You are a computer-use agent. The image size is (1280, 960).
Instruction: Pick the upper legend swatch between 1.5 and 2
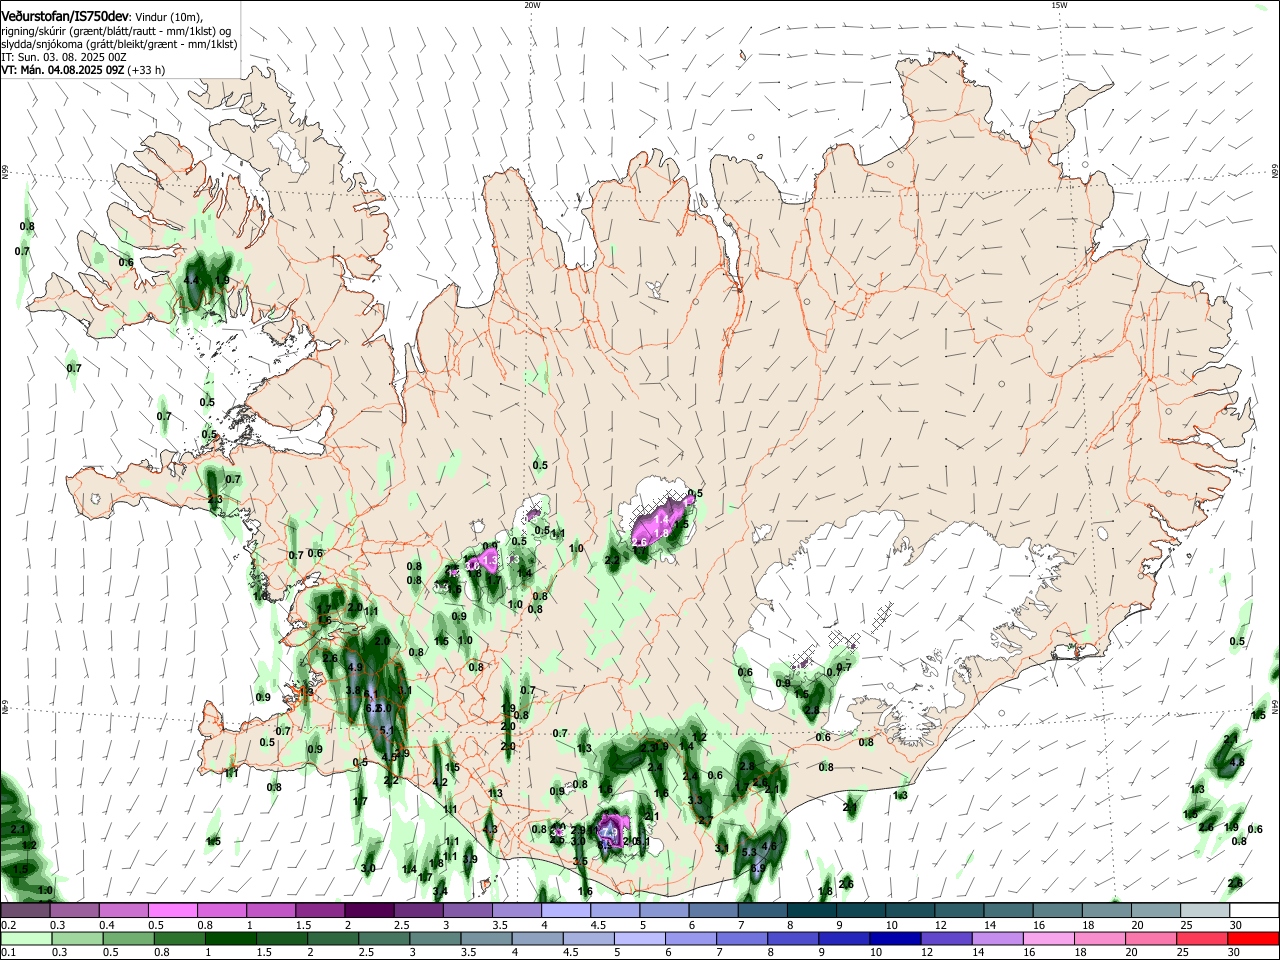(x=318, y=910)
